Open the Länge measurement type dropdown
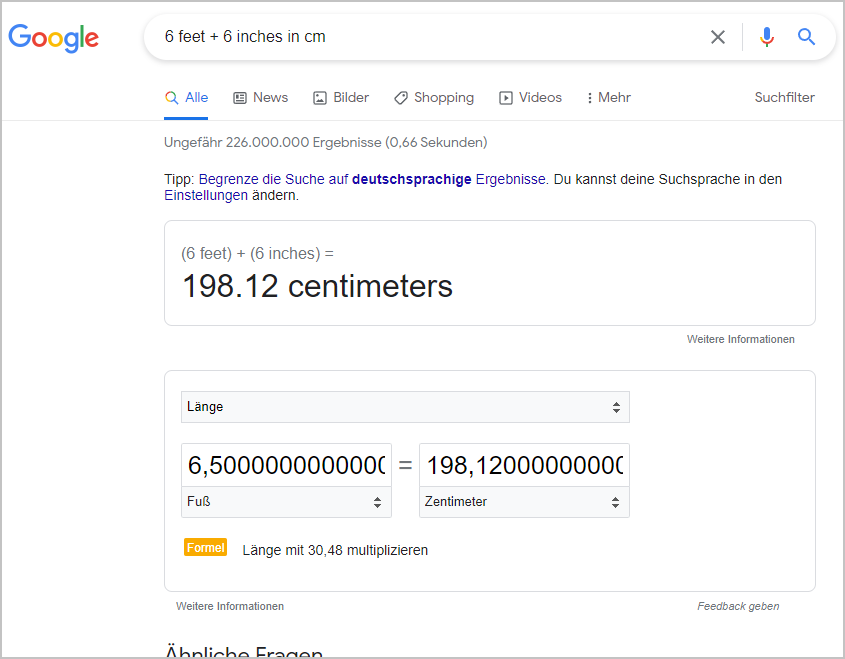The height and width of the screenshot is (659, 845). click(x=404, y=407)
